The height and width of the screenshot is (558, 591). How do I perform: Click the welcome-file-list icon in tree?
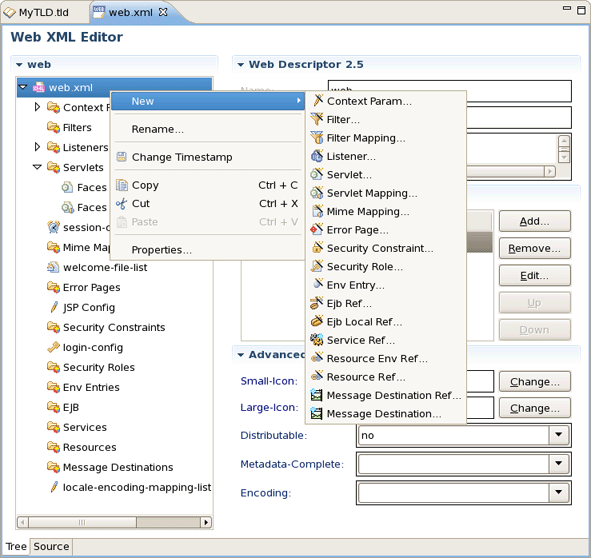tap(53, 267)
